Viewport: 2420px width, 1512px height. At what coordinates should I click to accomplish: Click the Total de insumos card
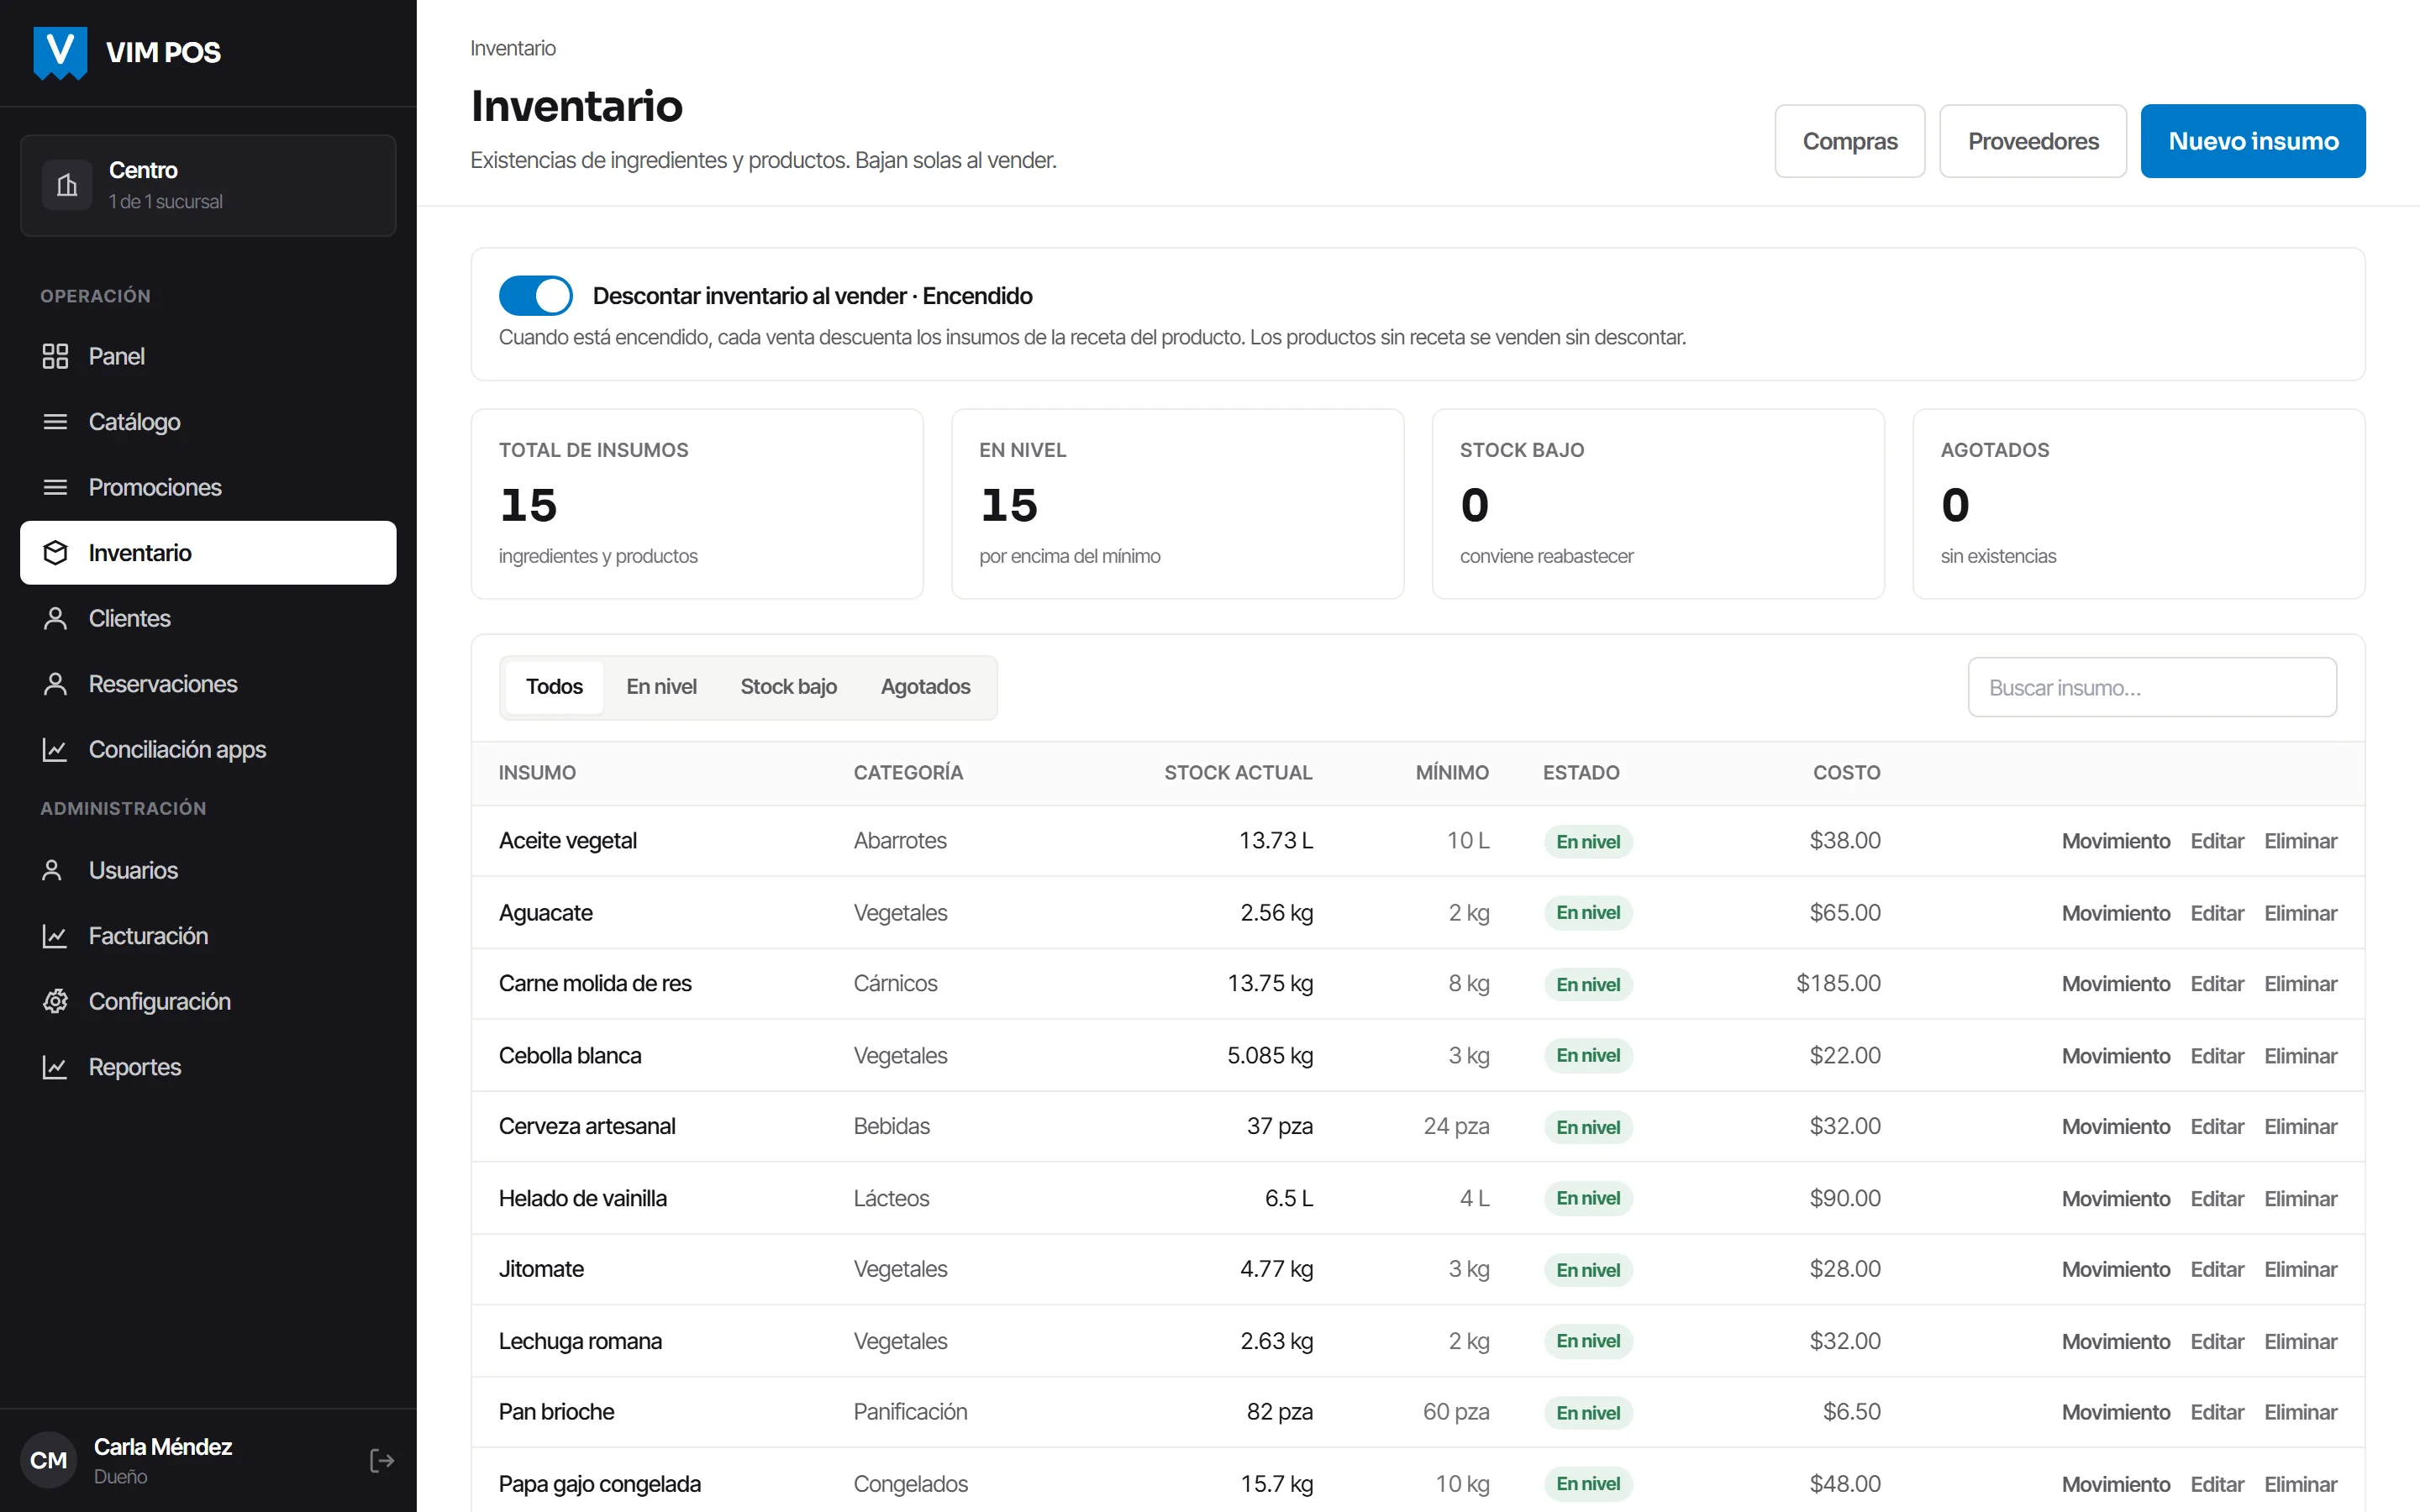pyautogui.click(x=697, y=504)
